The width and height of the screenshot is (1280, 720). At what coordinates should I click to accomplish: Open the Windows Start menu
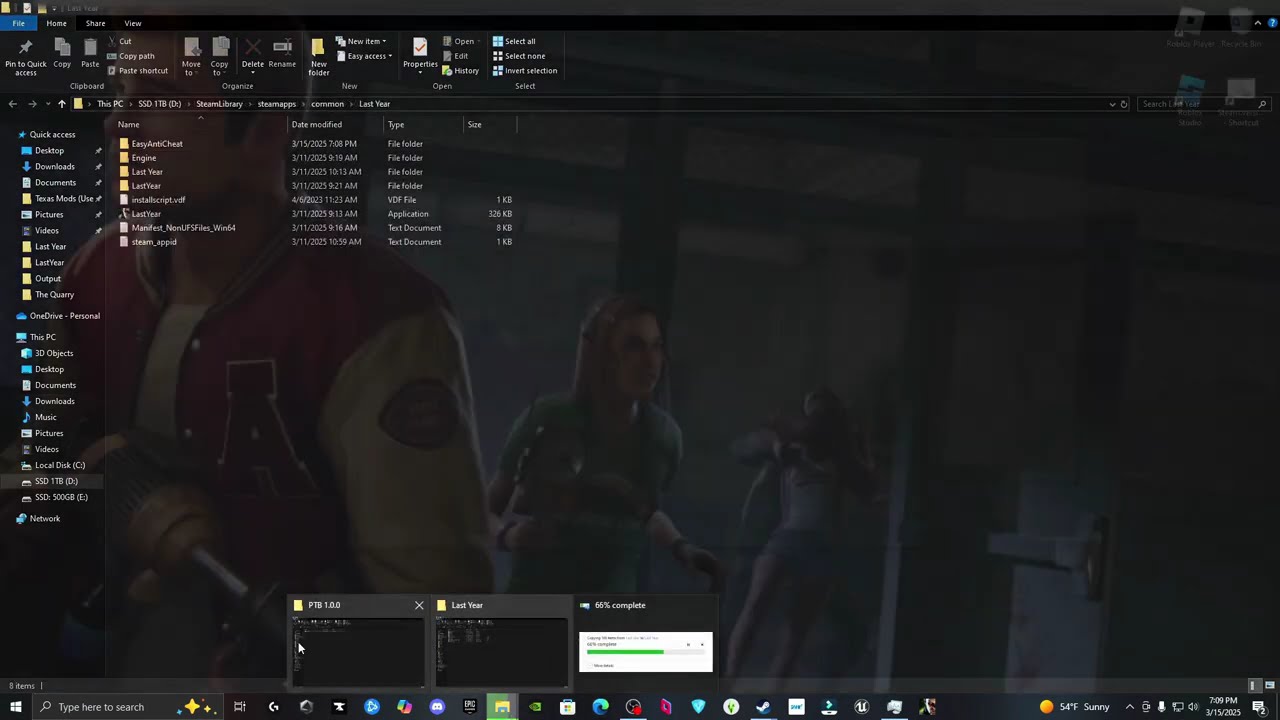16,707
